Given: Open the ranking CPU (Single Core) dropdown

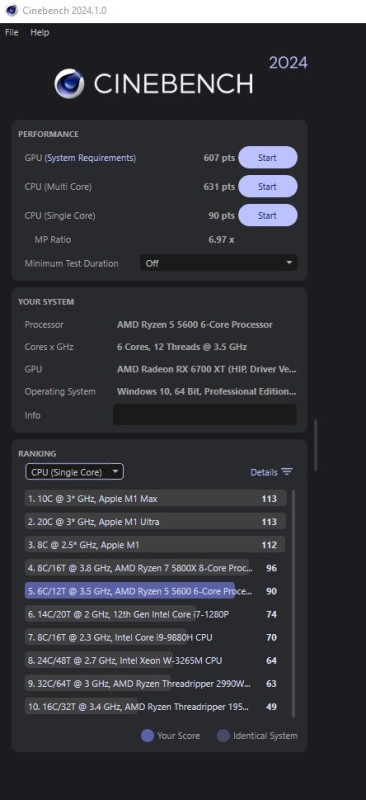Looking at the screenshot, I should click(x=75, y=472).
